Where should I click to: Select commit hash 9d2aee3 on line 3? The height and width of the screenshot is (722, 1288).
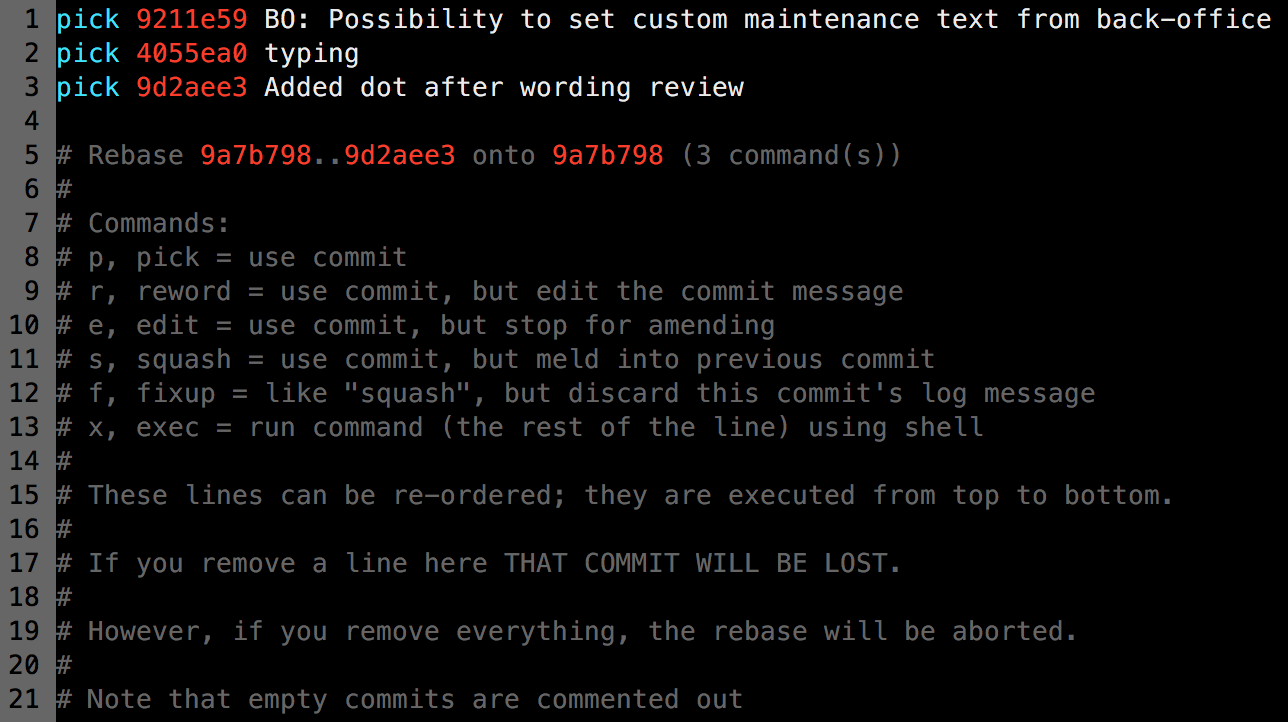(192, 87)
